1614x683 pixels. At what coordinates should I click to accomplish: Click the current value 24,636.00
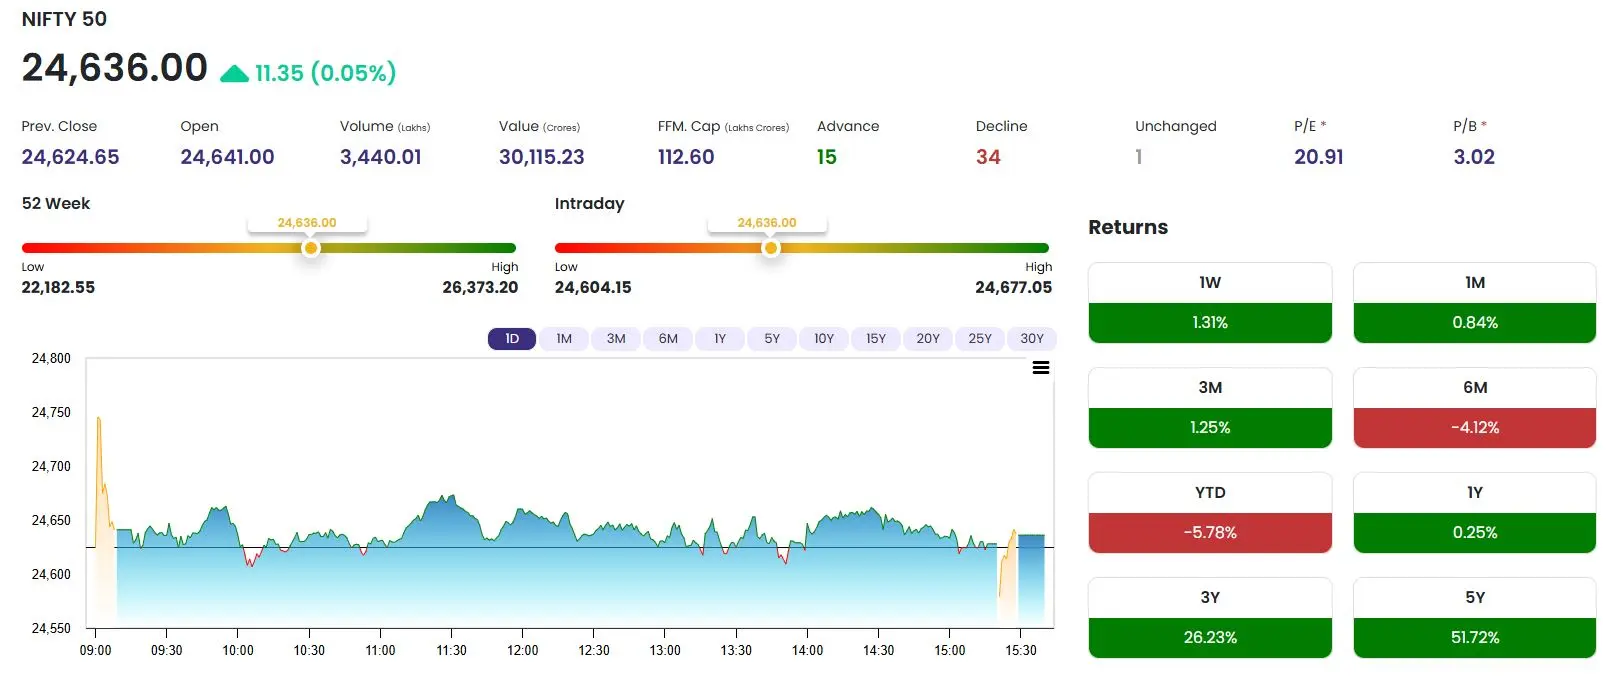tap(115, 68)
